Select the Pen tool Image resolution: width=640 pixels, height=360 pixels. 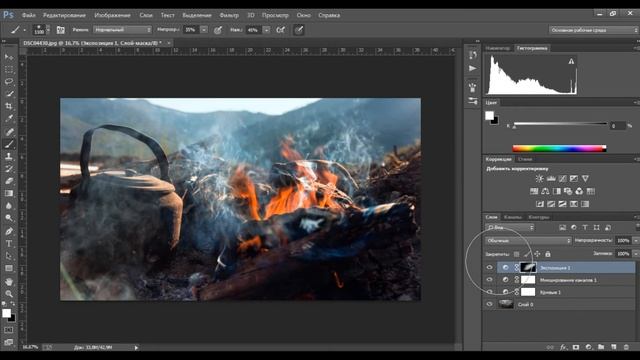pos(9,231)
